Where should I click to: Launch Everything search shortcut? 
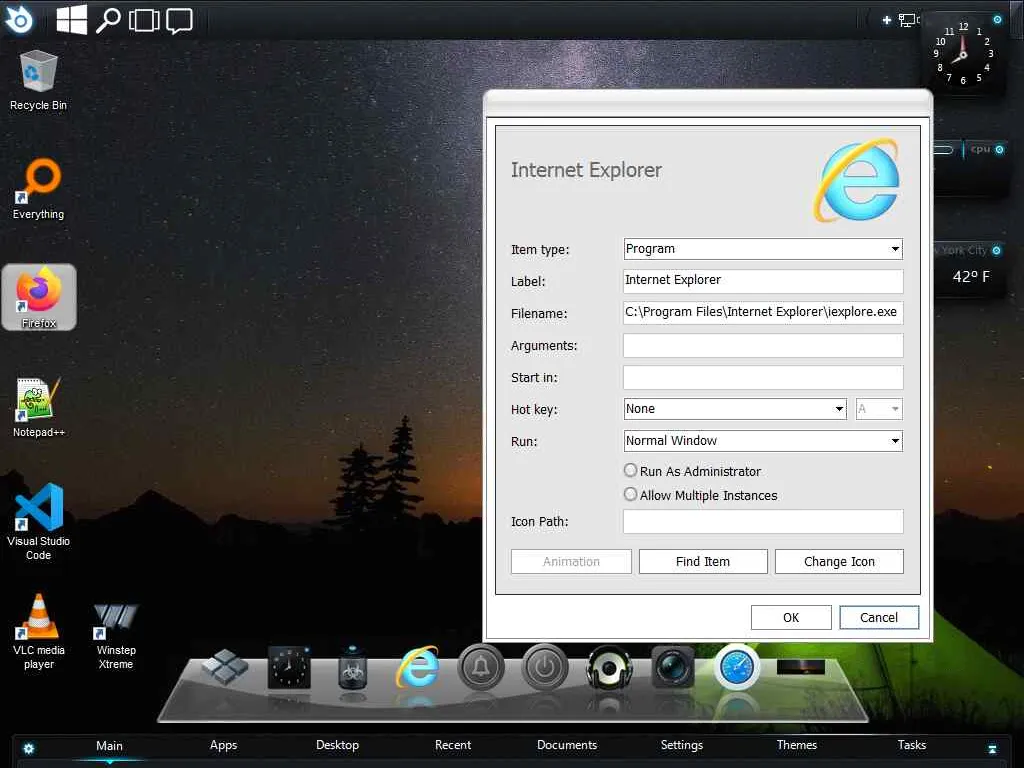tap(39, 188)
